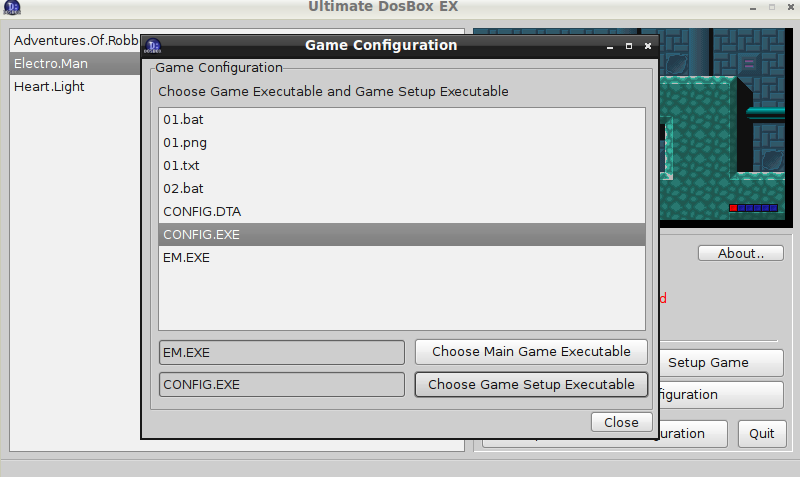
Task: Click the main executable field showing EM.EXE
Action: click(x=281, y=352)
